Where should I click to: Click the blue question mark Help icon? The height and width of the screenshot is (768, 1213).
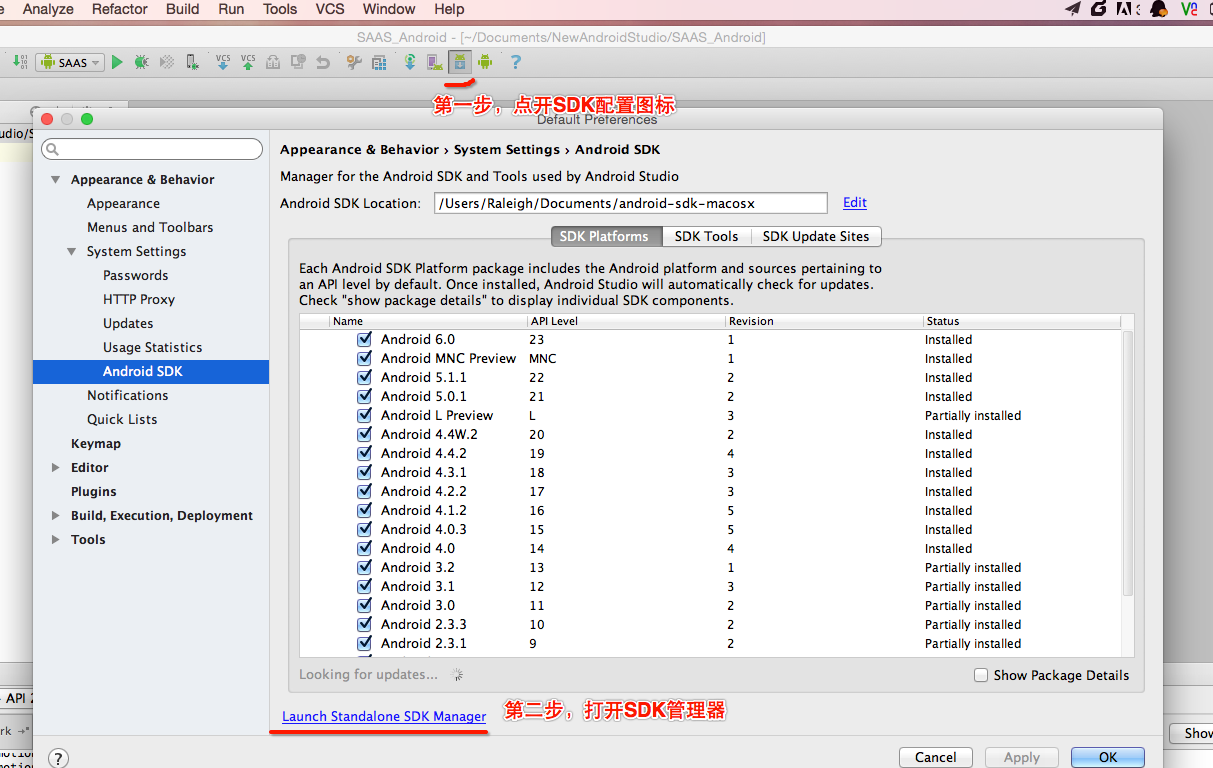[x=516, y=62]
